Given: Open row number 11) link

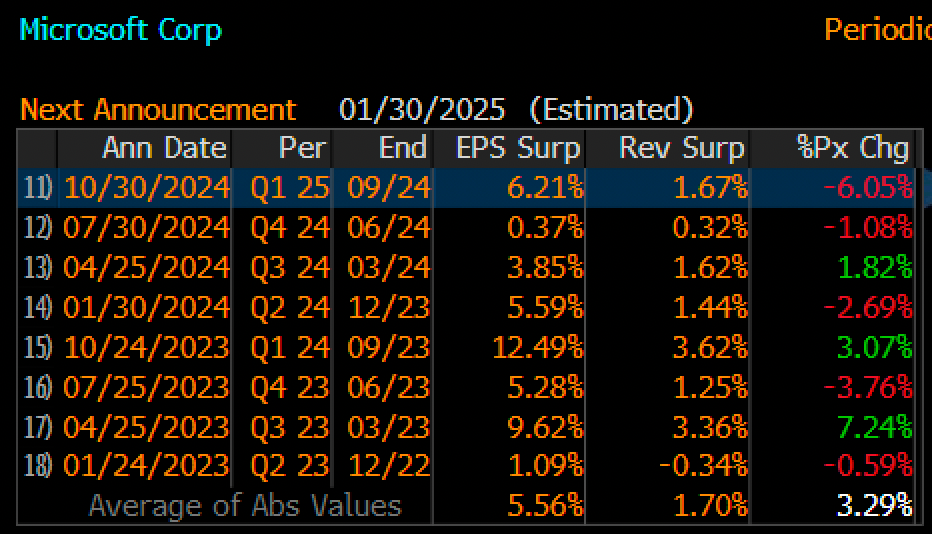Looking at the screenshot, I should pos(37,188).
